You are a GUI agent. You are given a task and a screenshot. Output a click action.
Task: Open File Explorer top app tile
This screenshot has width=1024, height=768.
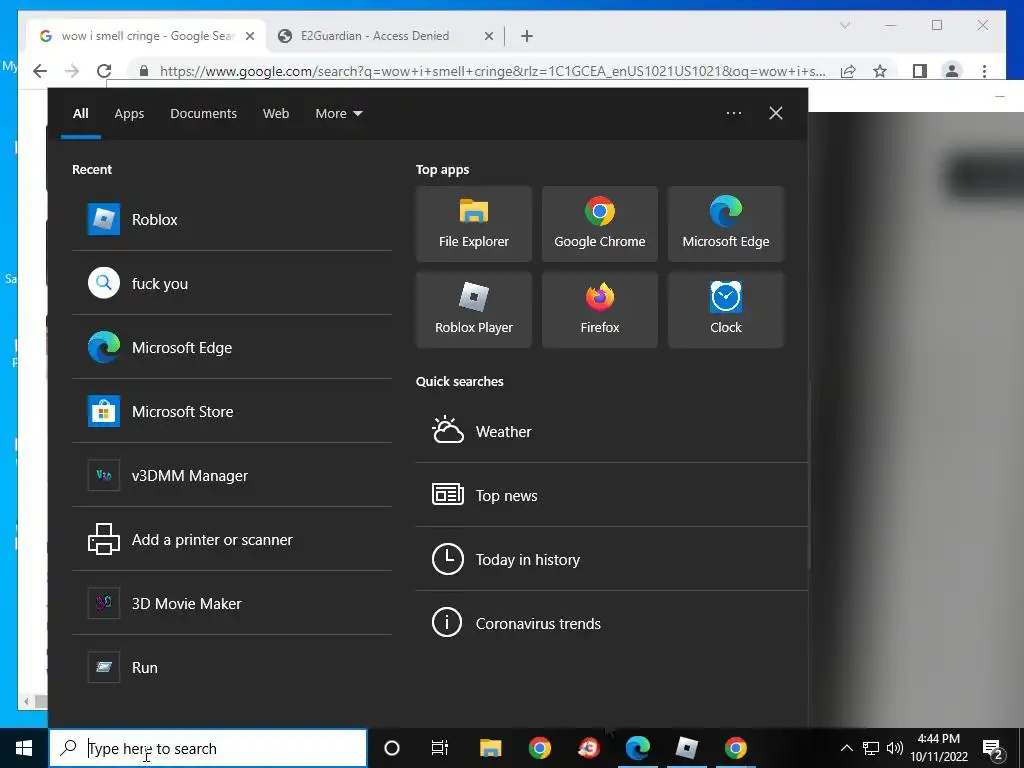pos(473,224)
